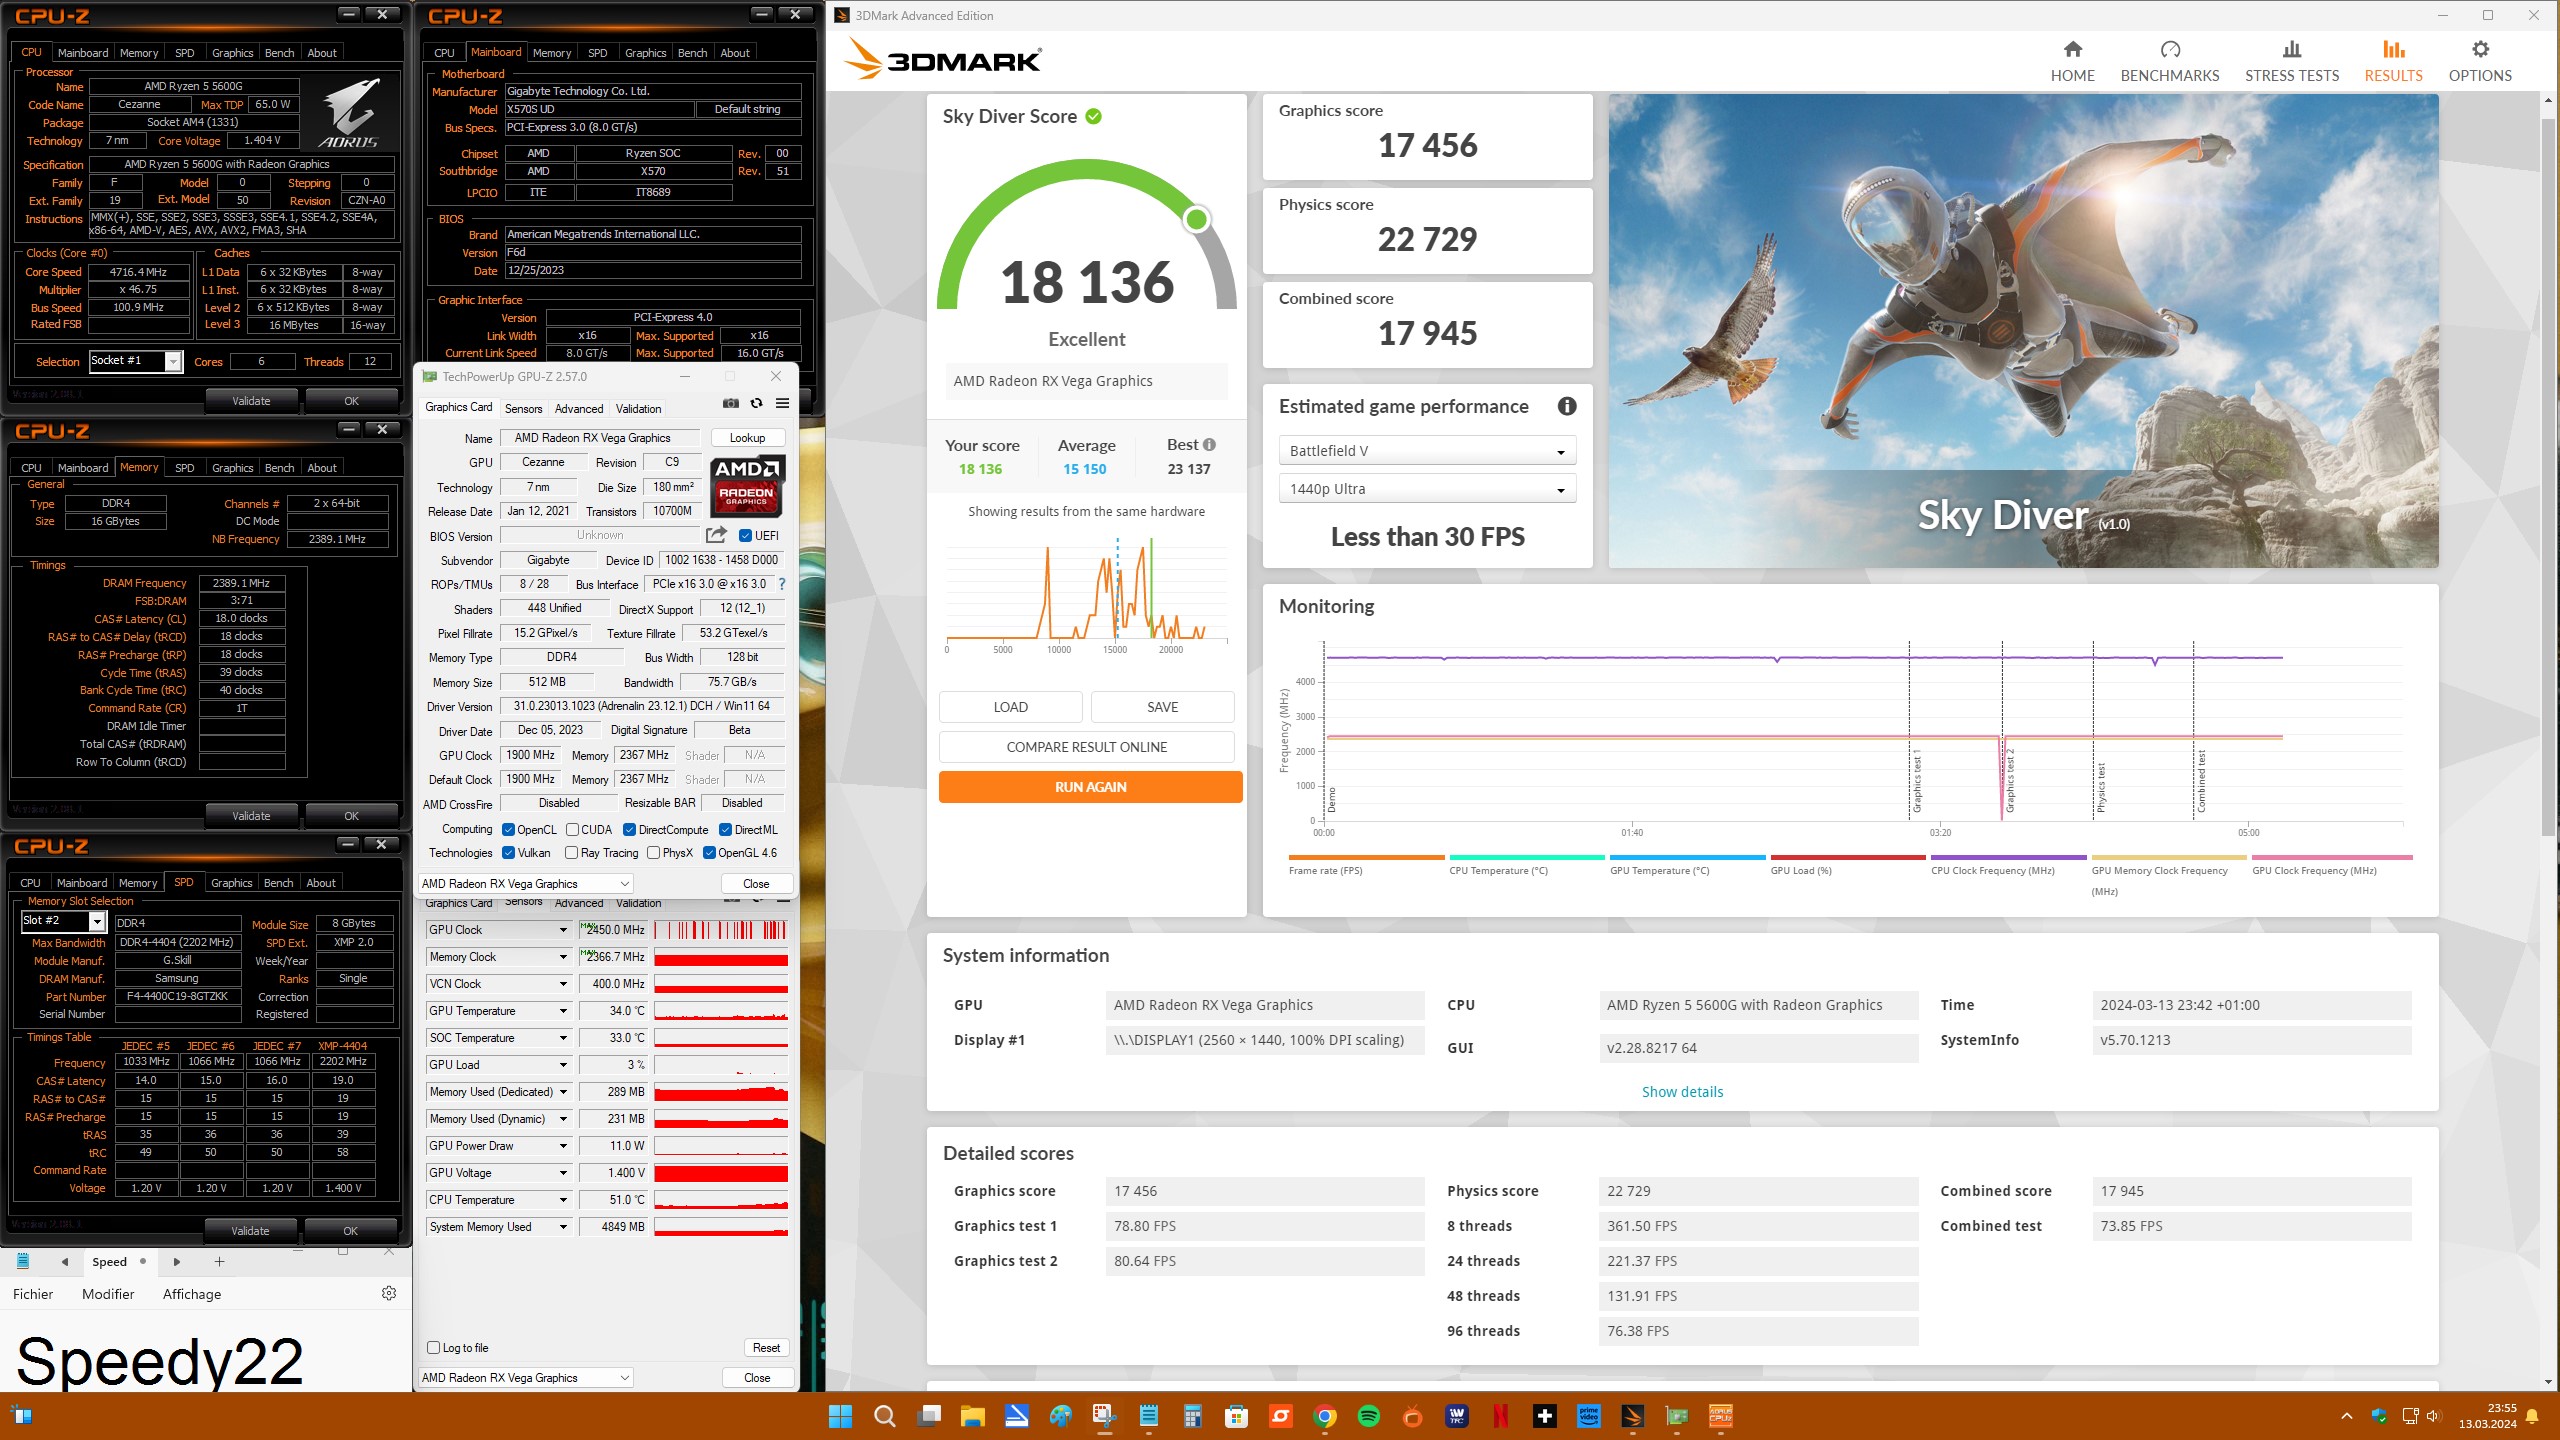2560x1440 pixels.
Task: Open CPU-Z SPD Slot #2 dropdown
Action: (64, 921)
